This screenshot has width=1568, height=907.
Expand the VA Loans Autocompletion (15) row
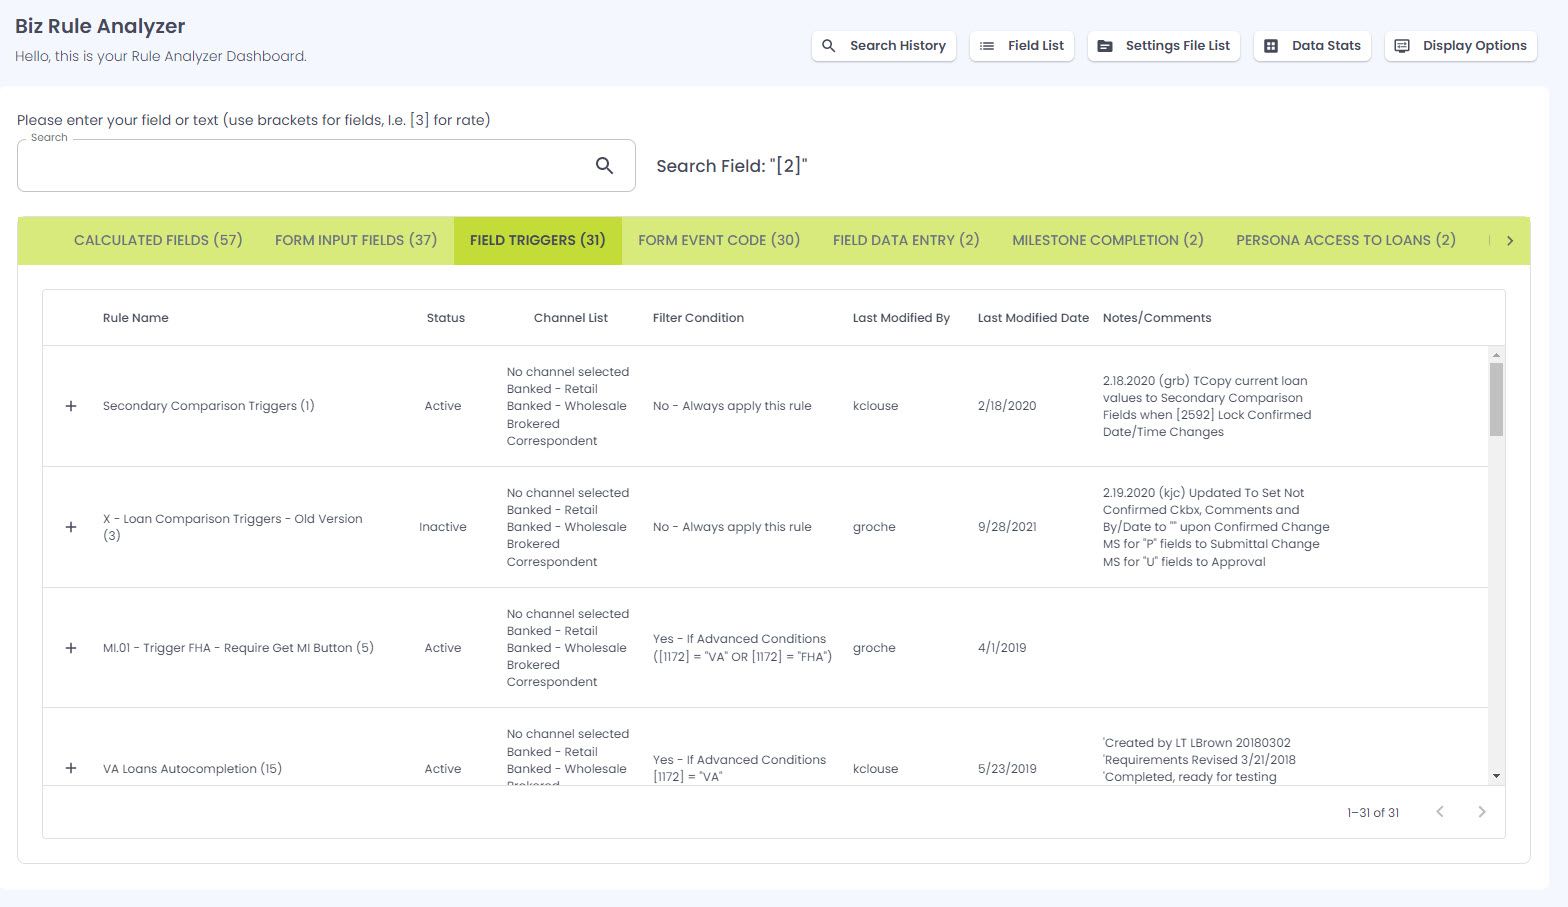click(71, 769)
